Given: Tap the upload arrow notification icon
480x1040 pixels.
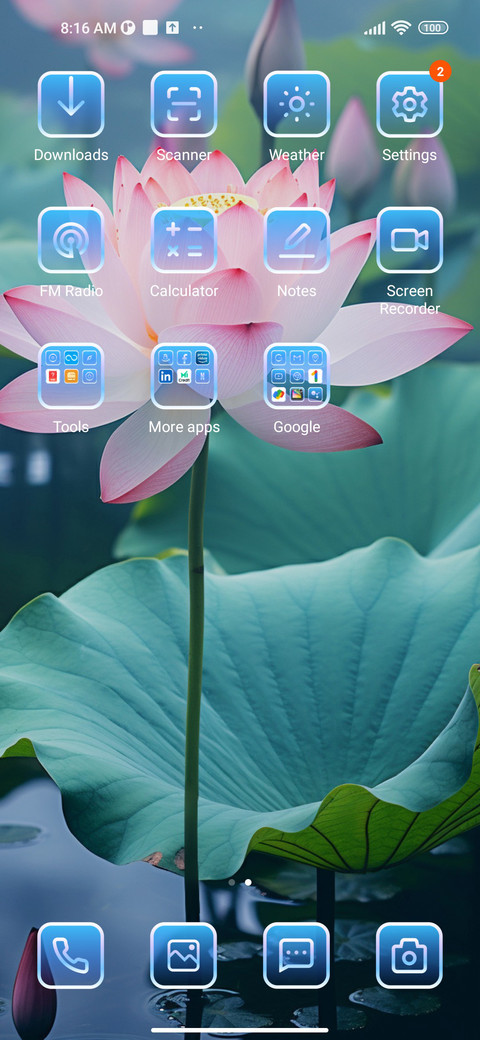Looking at the screenshot, I should tap(172, 28).
